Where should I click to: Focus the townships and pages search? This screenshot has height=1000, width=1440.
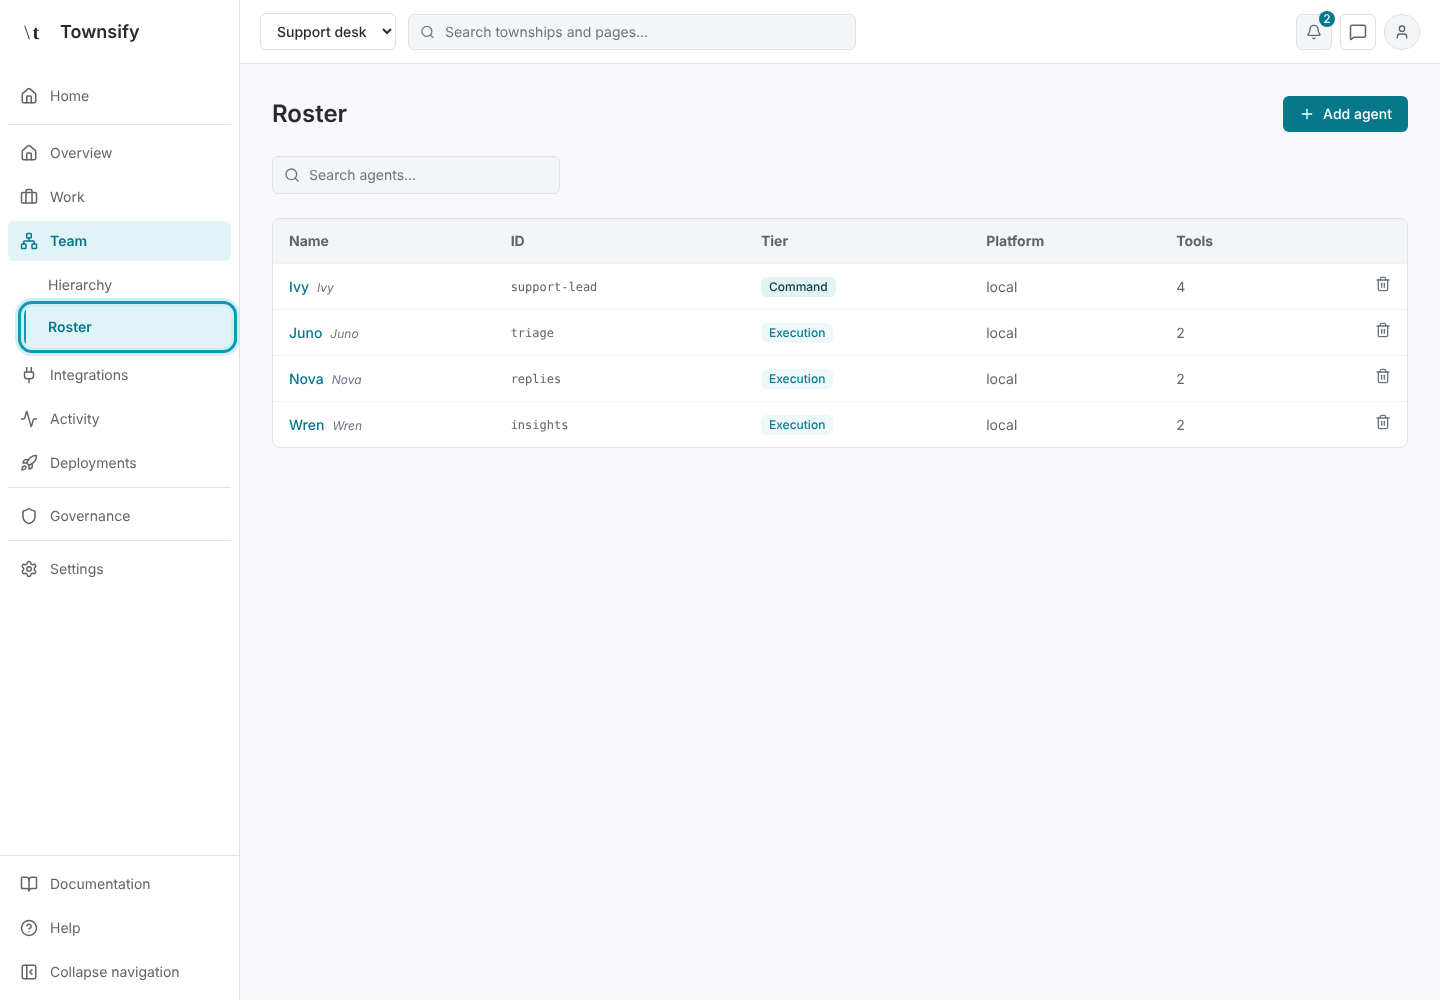coord(632,32)
